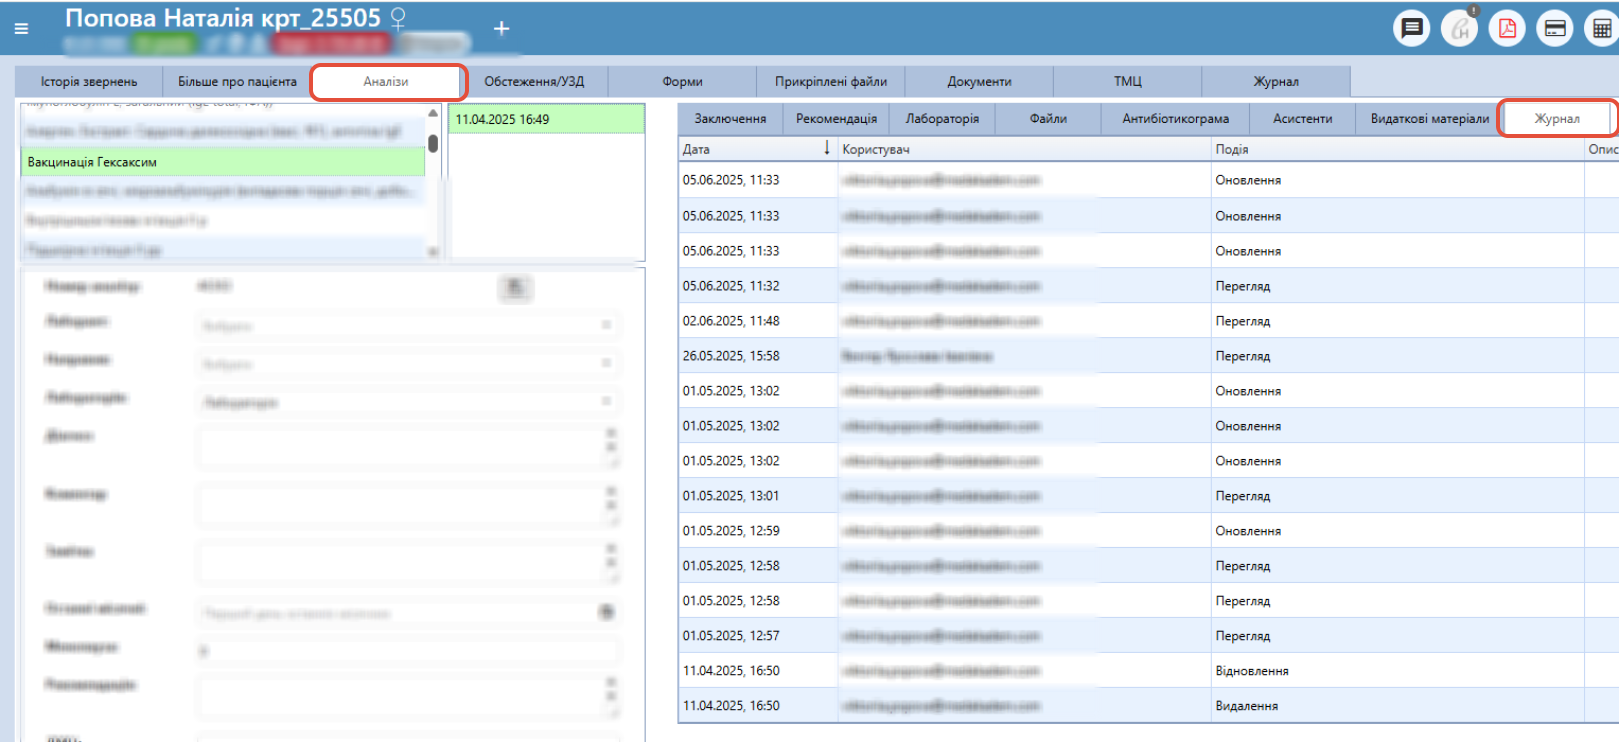This screenshot has width=1619, height=742.
Task: Select the Аналізи tab
Action: click(x=386, y=81)
